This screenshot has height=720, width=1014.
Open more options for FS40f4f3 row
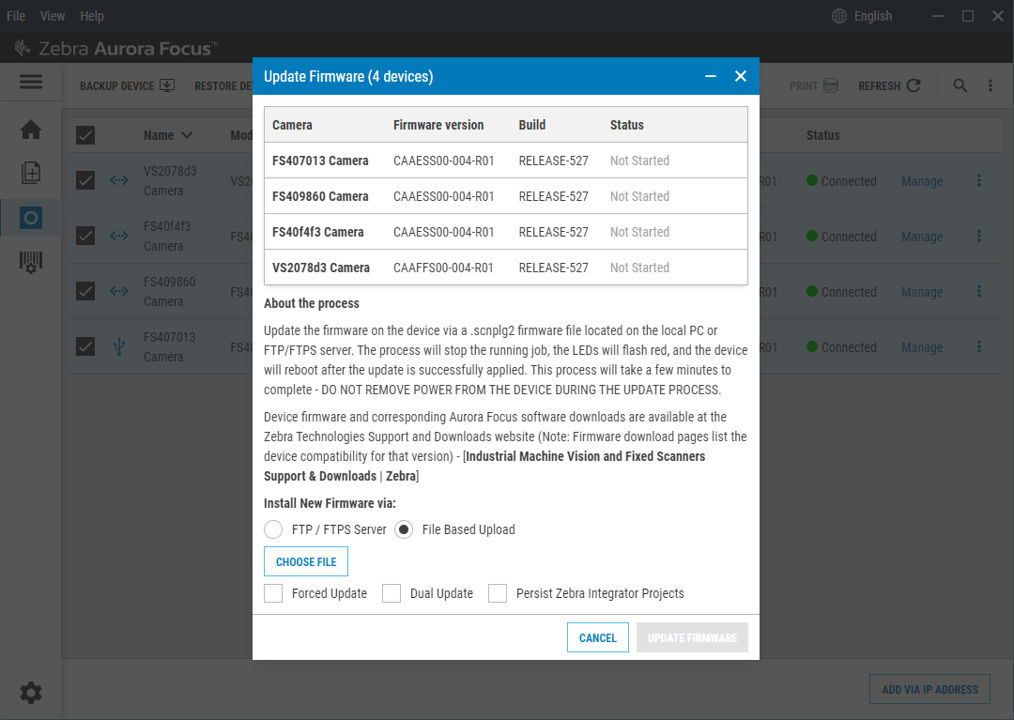pyautogui.click(x=979, y=236)
